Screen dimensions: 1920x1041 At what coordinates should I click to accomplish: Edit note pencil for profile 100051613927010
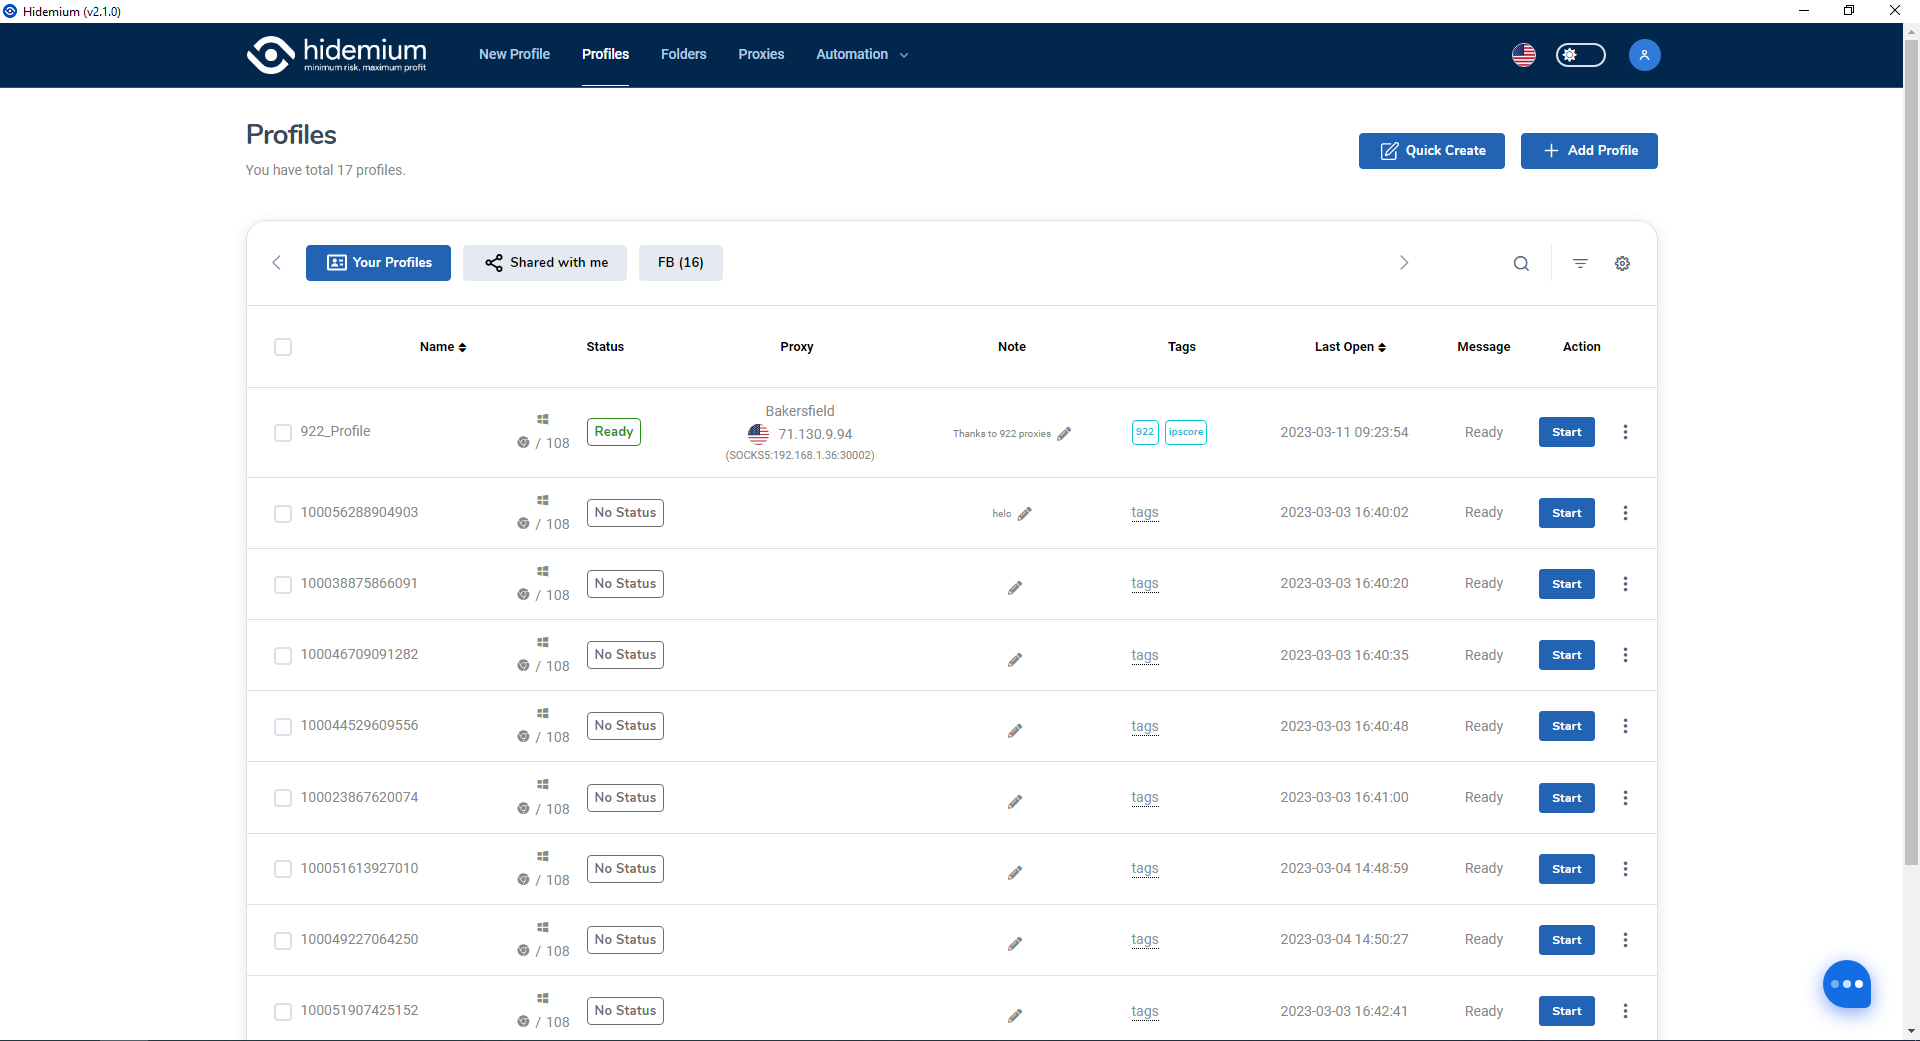1015,872
